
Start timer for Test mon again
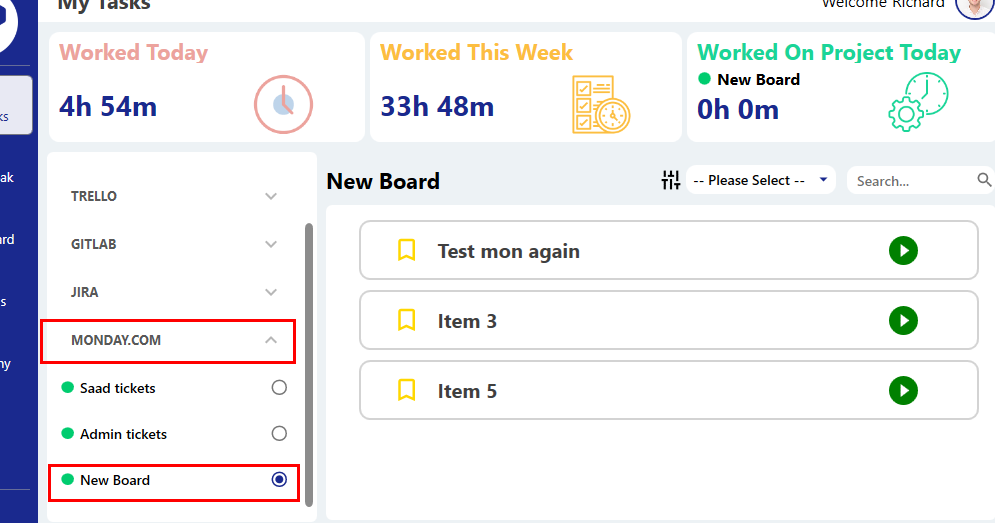tap(903, 251)
